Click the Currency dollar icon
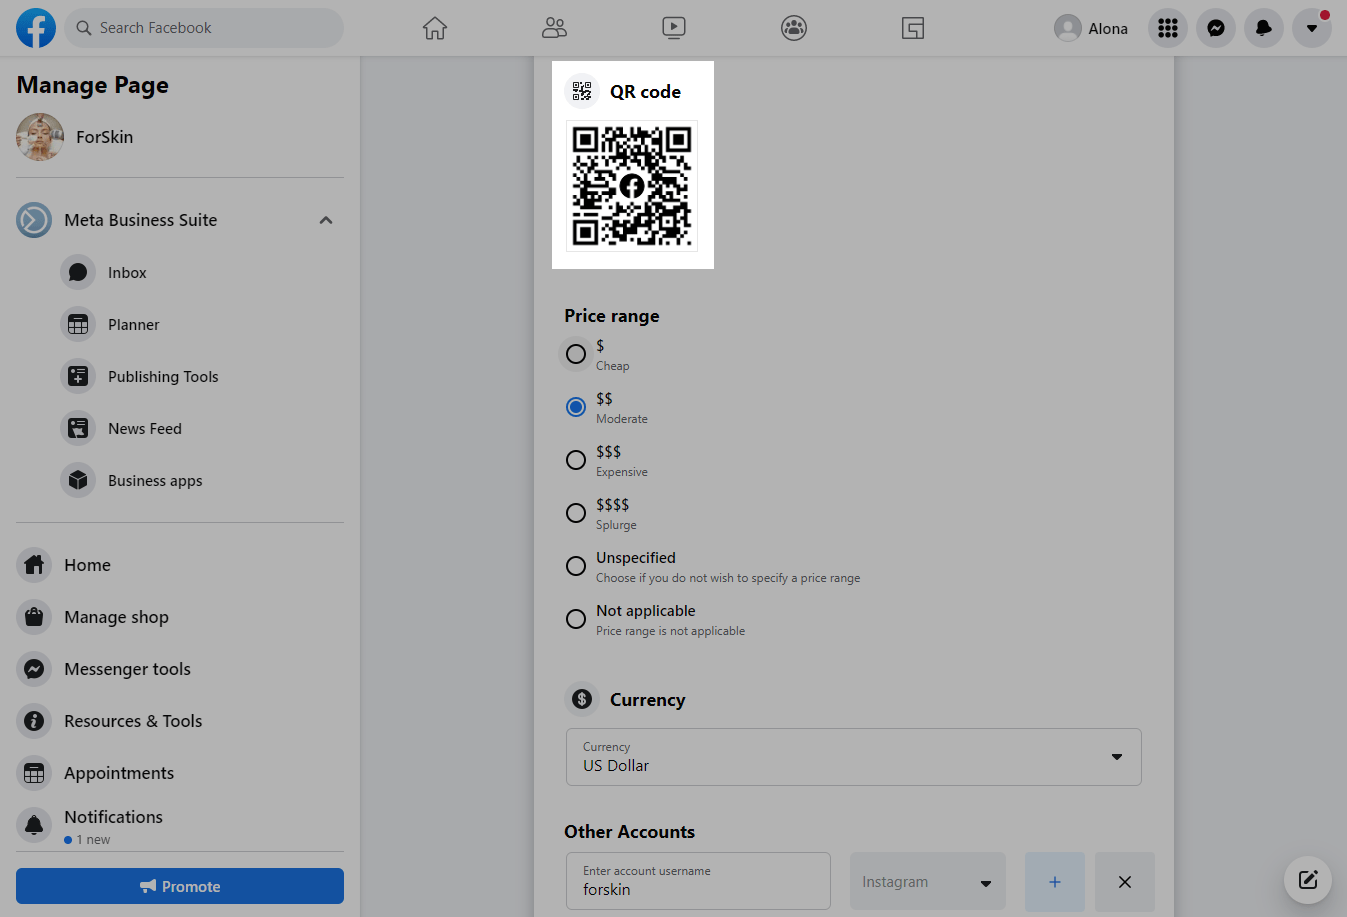Viewport: 1347px width, 917px height. coord(582,699)
